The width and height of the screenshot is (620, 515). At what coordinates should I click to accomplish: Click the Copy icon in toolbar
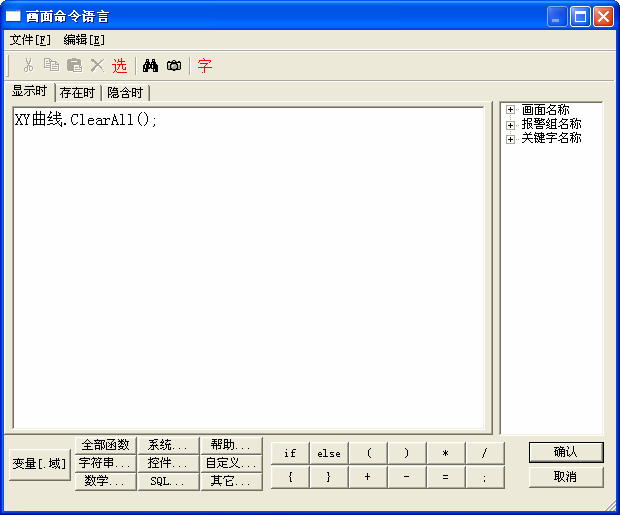point(51,66)
